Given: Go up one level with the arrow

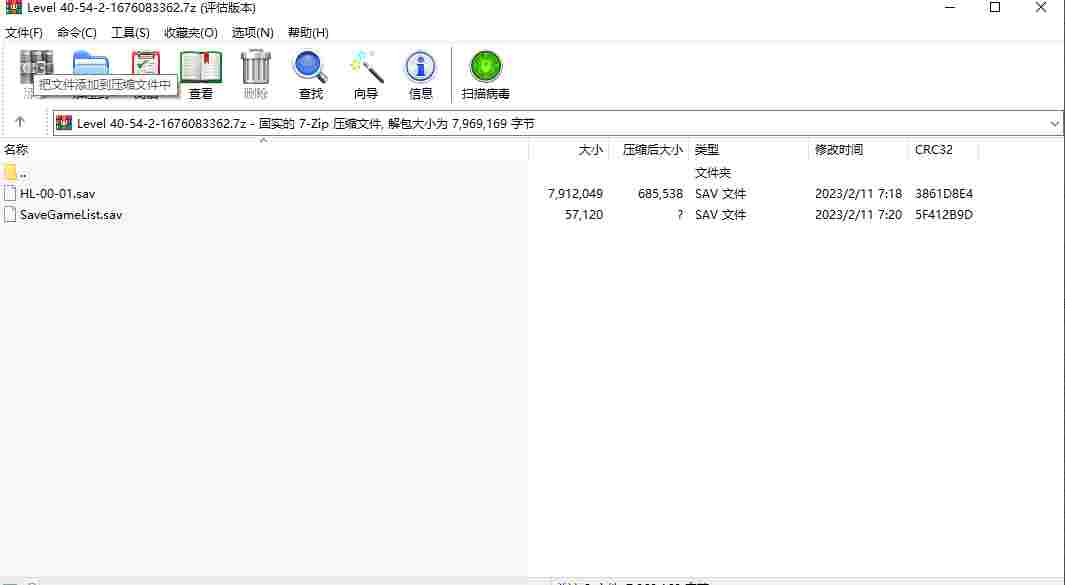Looking at the screenshot, I should tap(20, 122).
